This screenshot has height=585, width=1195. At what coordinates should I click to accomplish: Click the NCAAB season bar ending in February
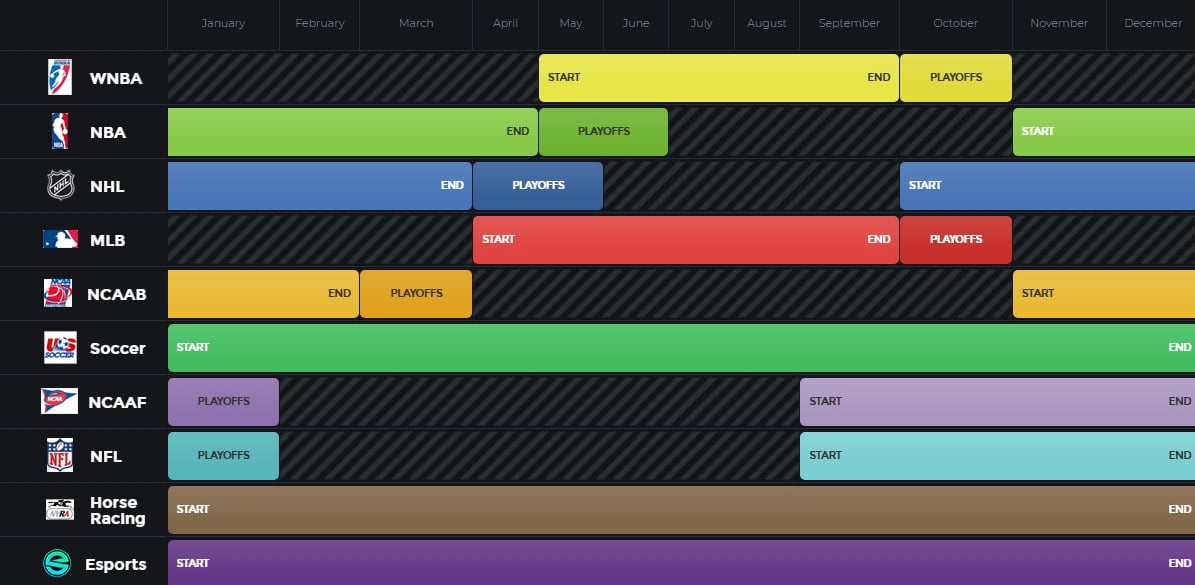coord(263,294)
